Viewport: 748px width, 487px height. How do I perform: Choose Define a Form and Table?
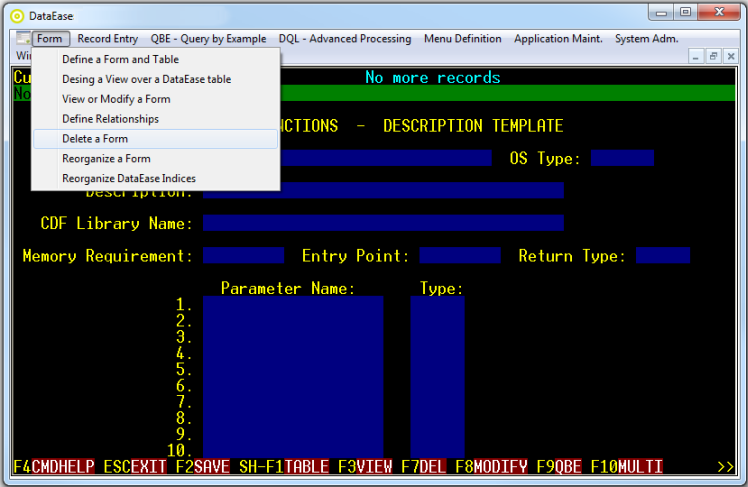(156, 60)
